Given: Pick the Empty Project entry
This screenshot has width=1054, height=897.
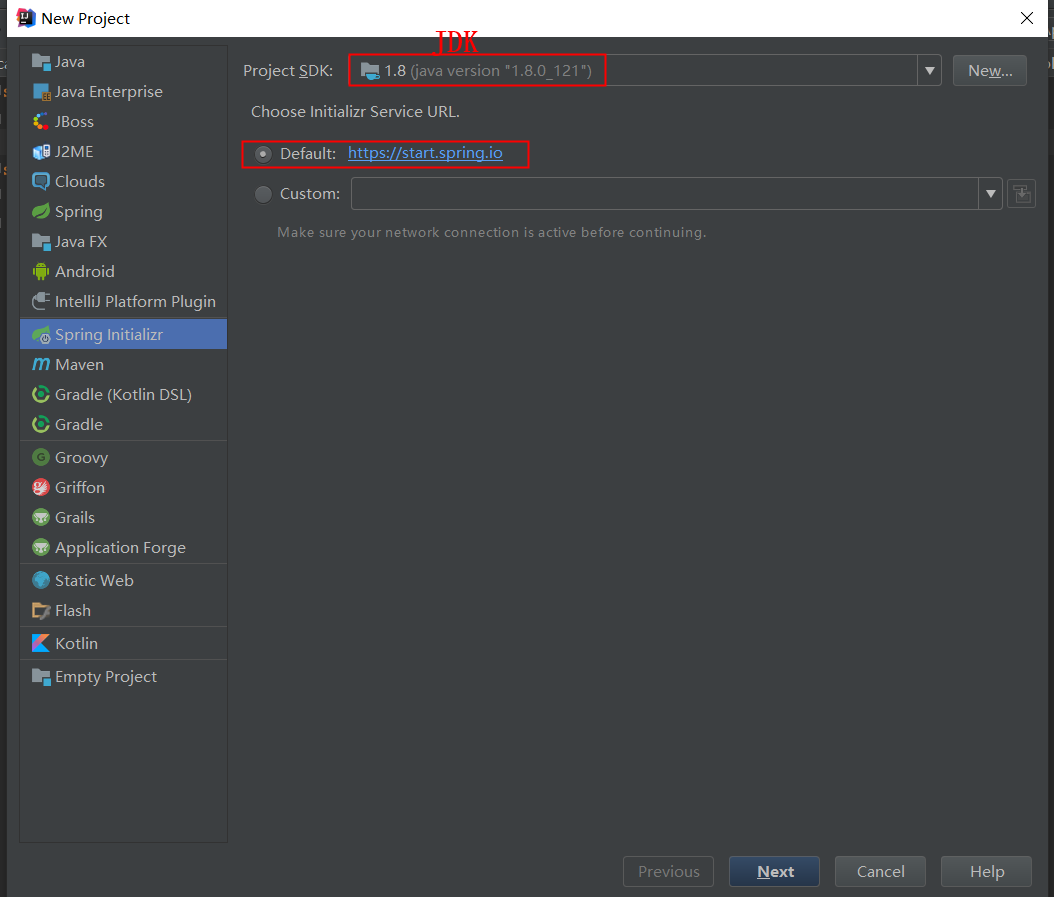Looking at the screenshot, I should 124,677.
